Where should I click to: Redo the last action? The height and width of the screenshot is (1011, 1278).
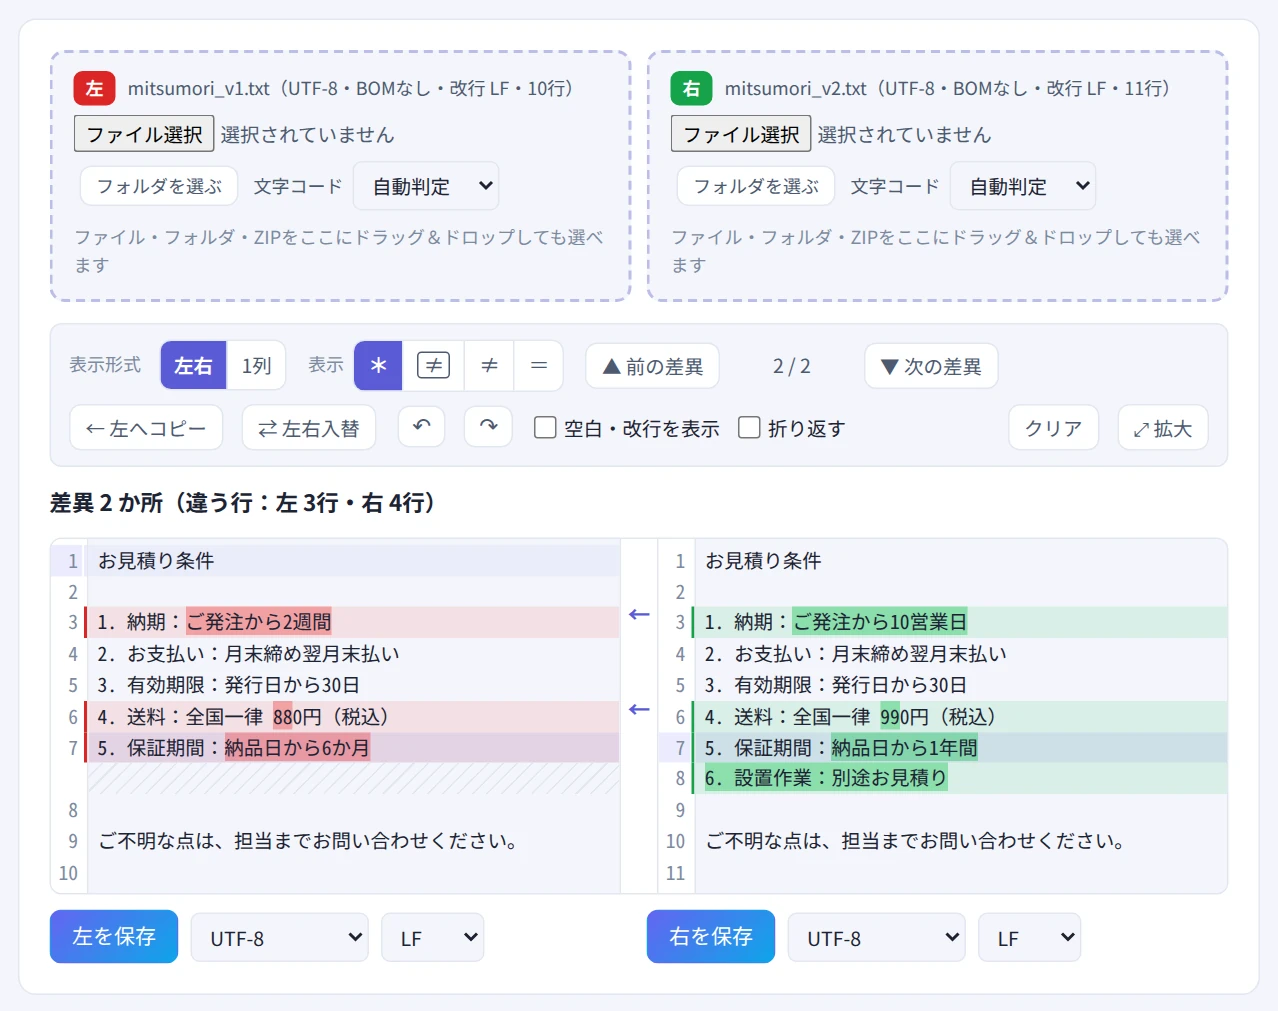[488, 427]
